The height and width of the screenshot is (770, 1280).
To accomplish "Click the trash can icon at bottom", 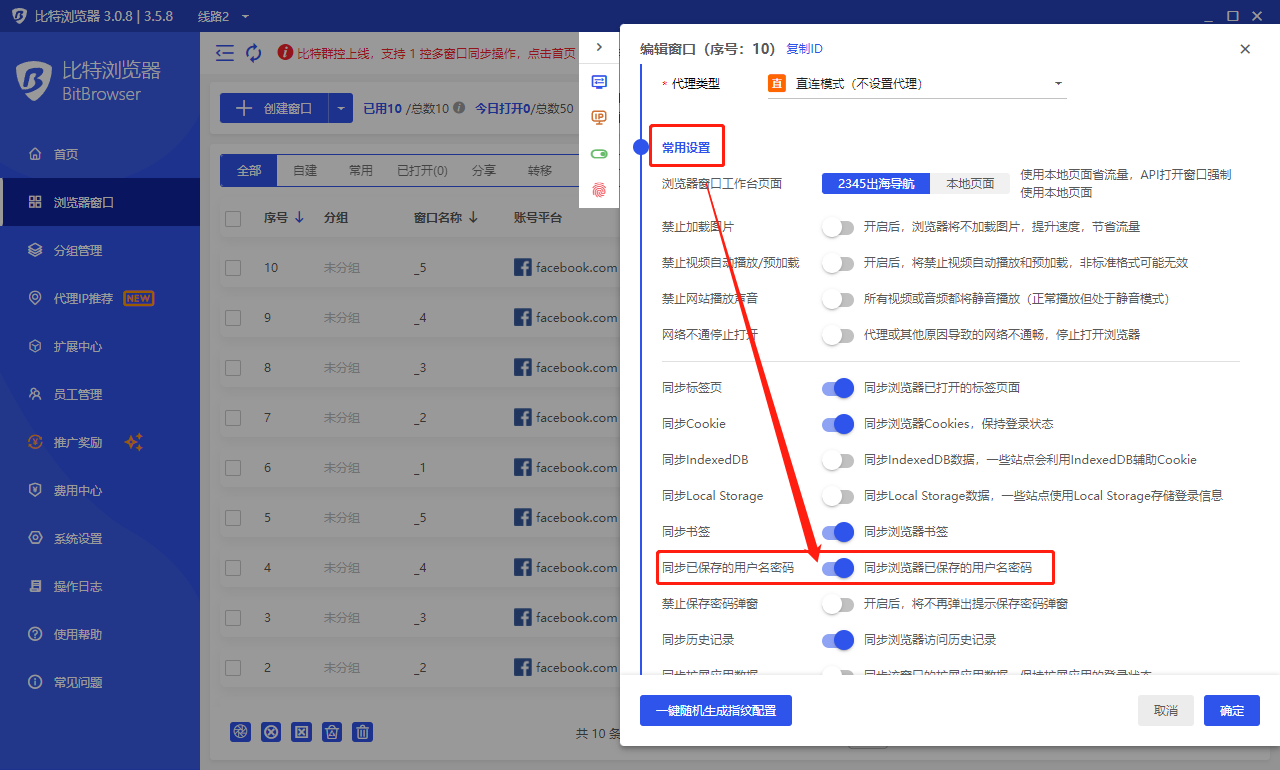I will pyautogui.click(x=364, y=732).
